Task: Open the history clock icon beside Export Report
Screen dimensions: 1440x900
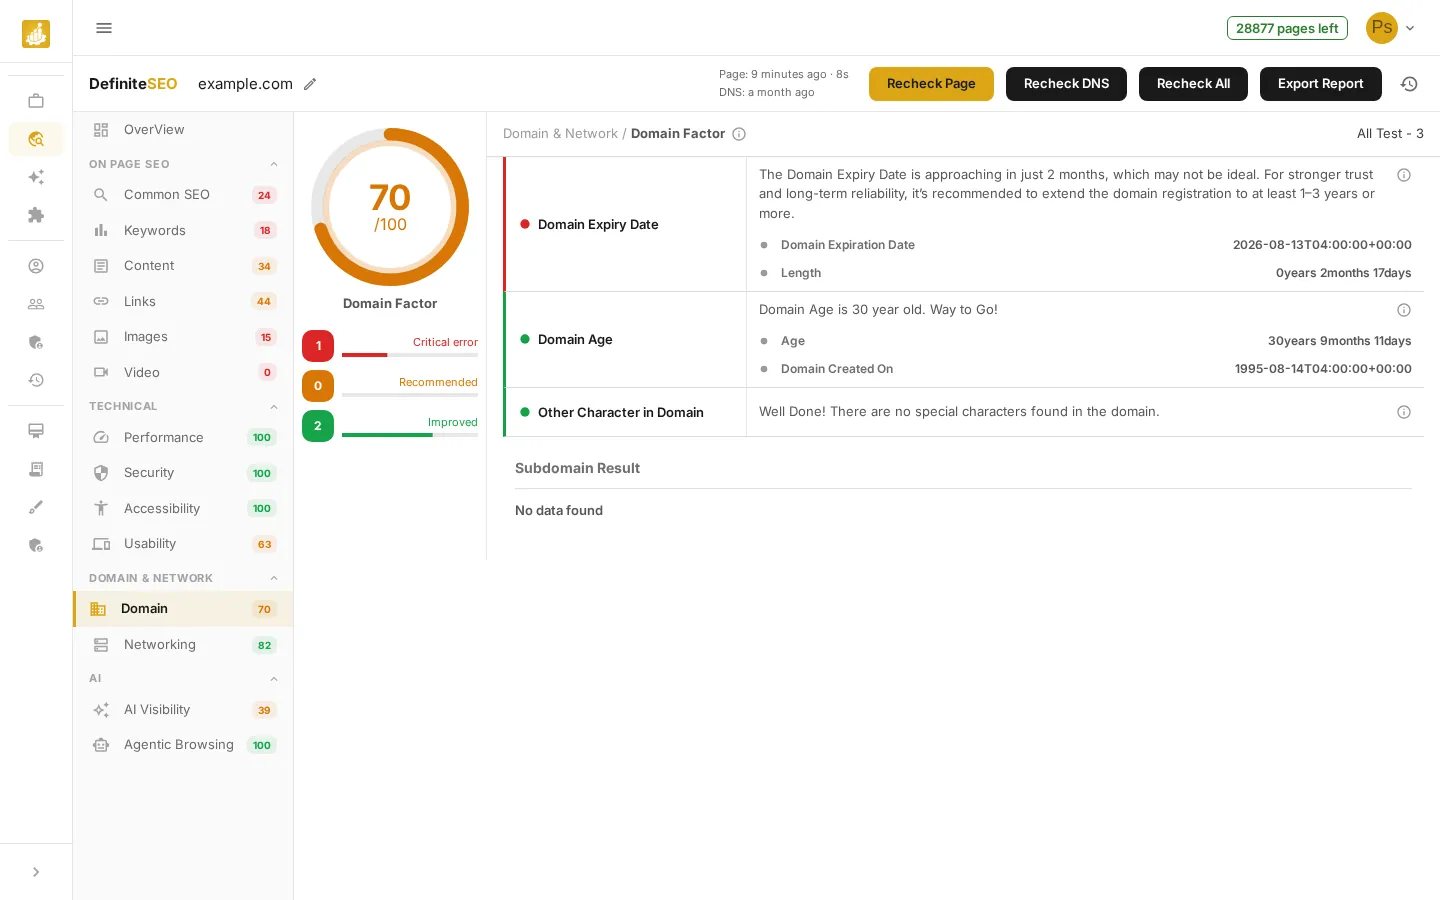Action: click(x=1409, y=84)
